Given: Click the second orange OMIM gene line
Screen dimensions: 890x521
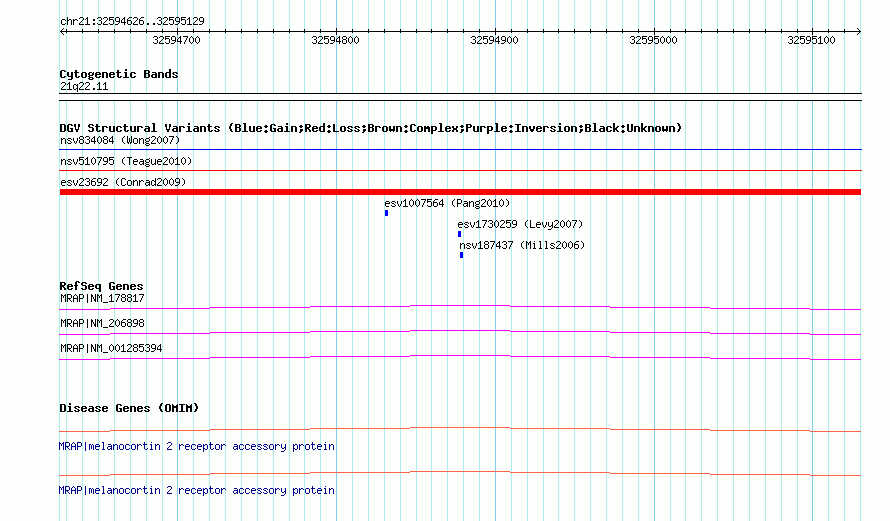Looking at the screenshot, I should 460,473.
